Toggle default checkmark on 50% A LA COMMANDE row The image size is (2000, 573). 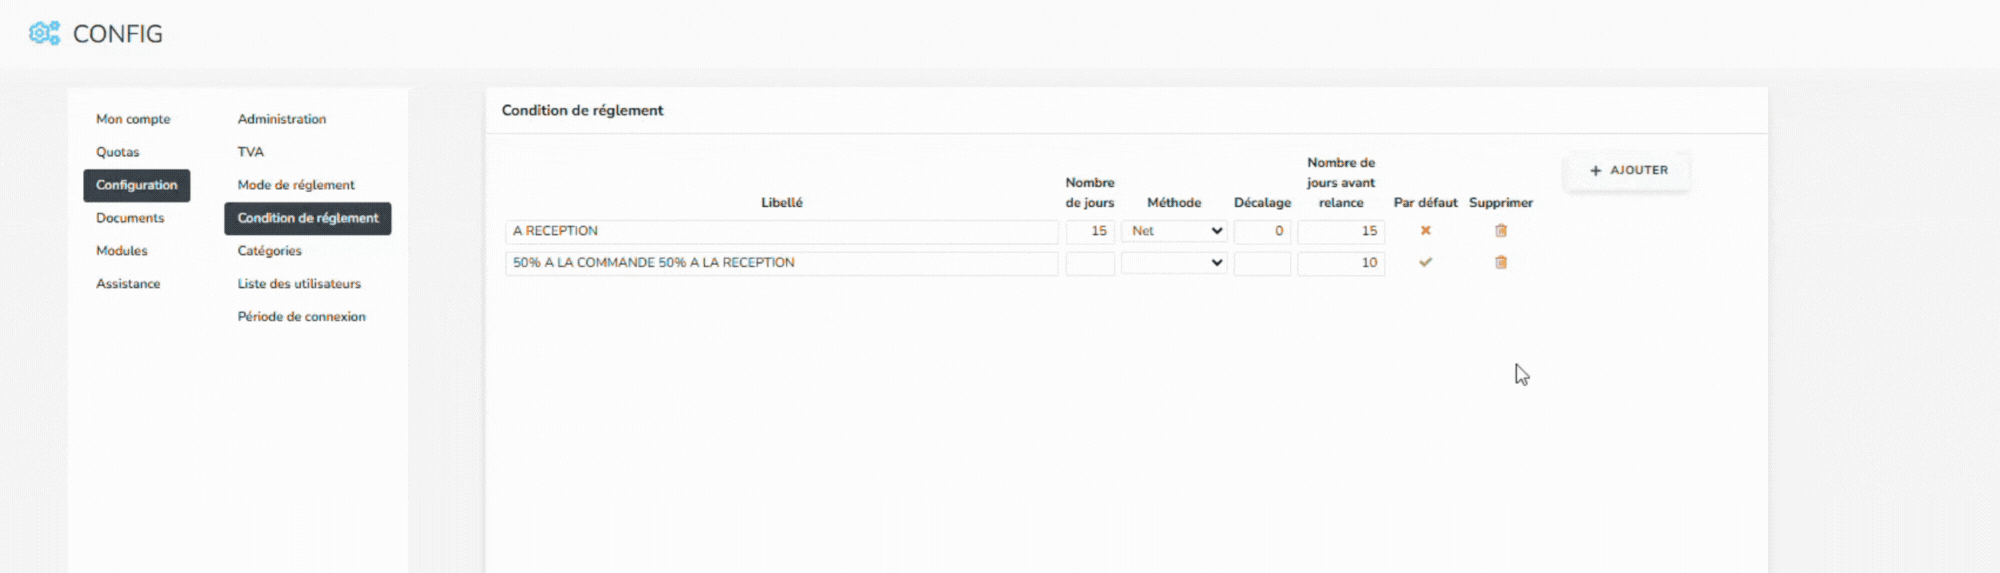pyautogui.click(x=1425, y=263)
